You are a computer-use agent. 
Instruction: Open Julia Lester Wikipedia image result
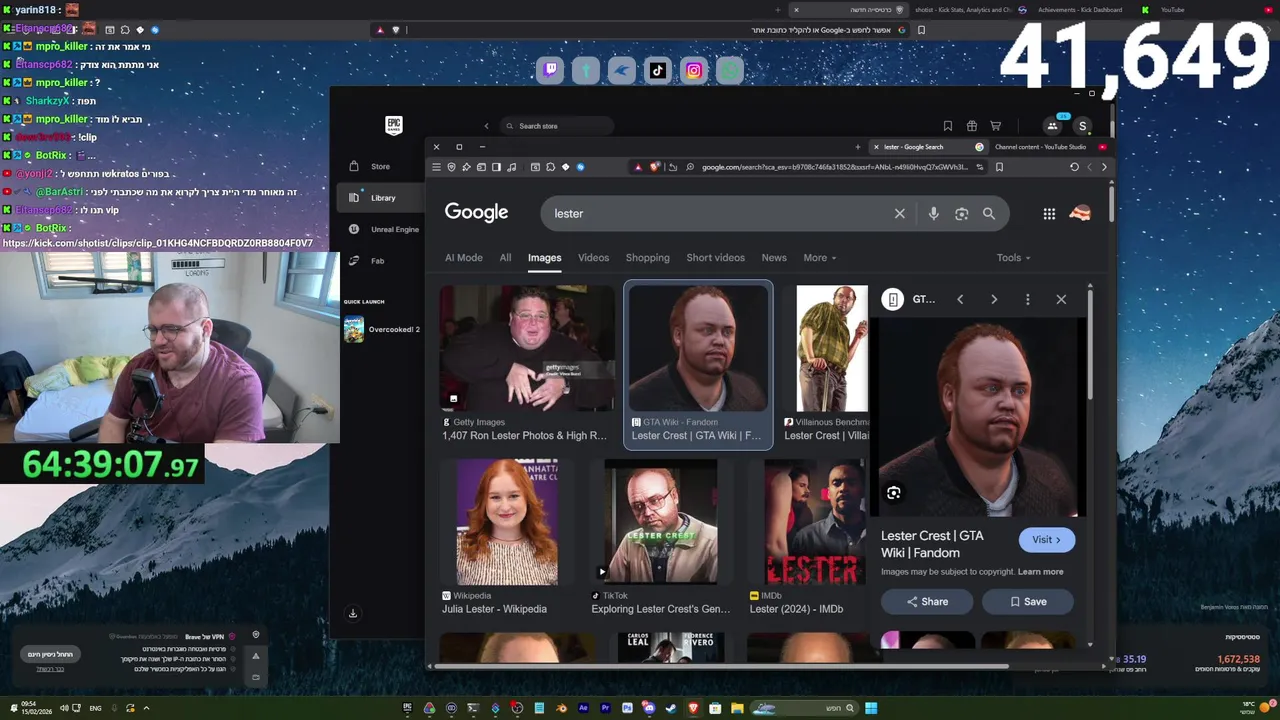(x=507, y=522)
